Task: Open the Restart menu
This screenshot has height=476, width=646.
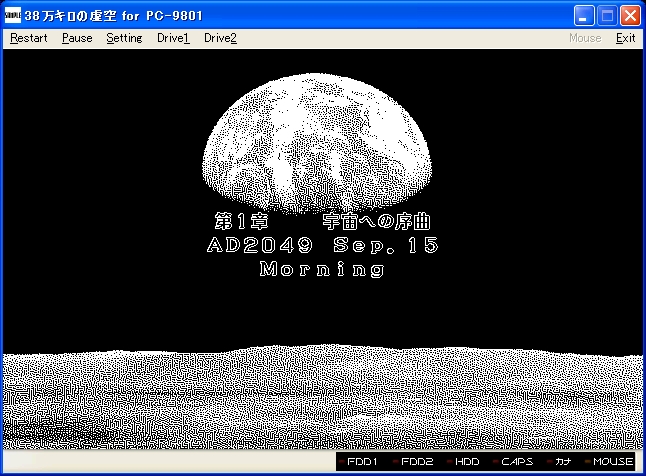Action: 29,38
